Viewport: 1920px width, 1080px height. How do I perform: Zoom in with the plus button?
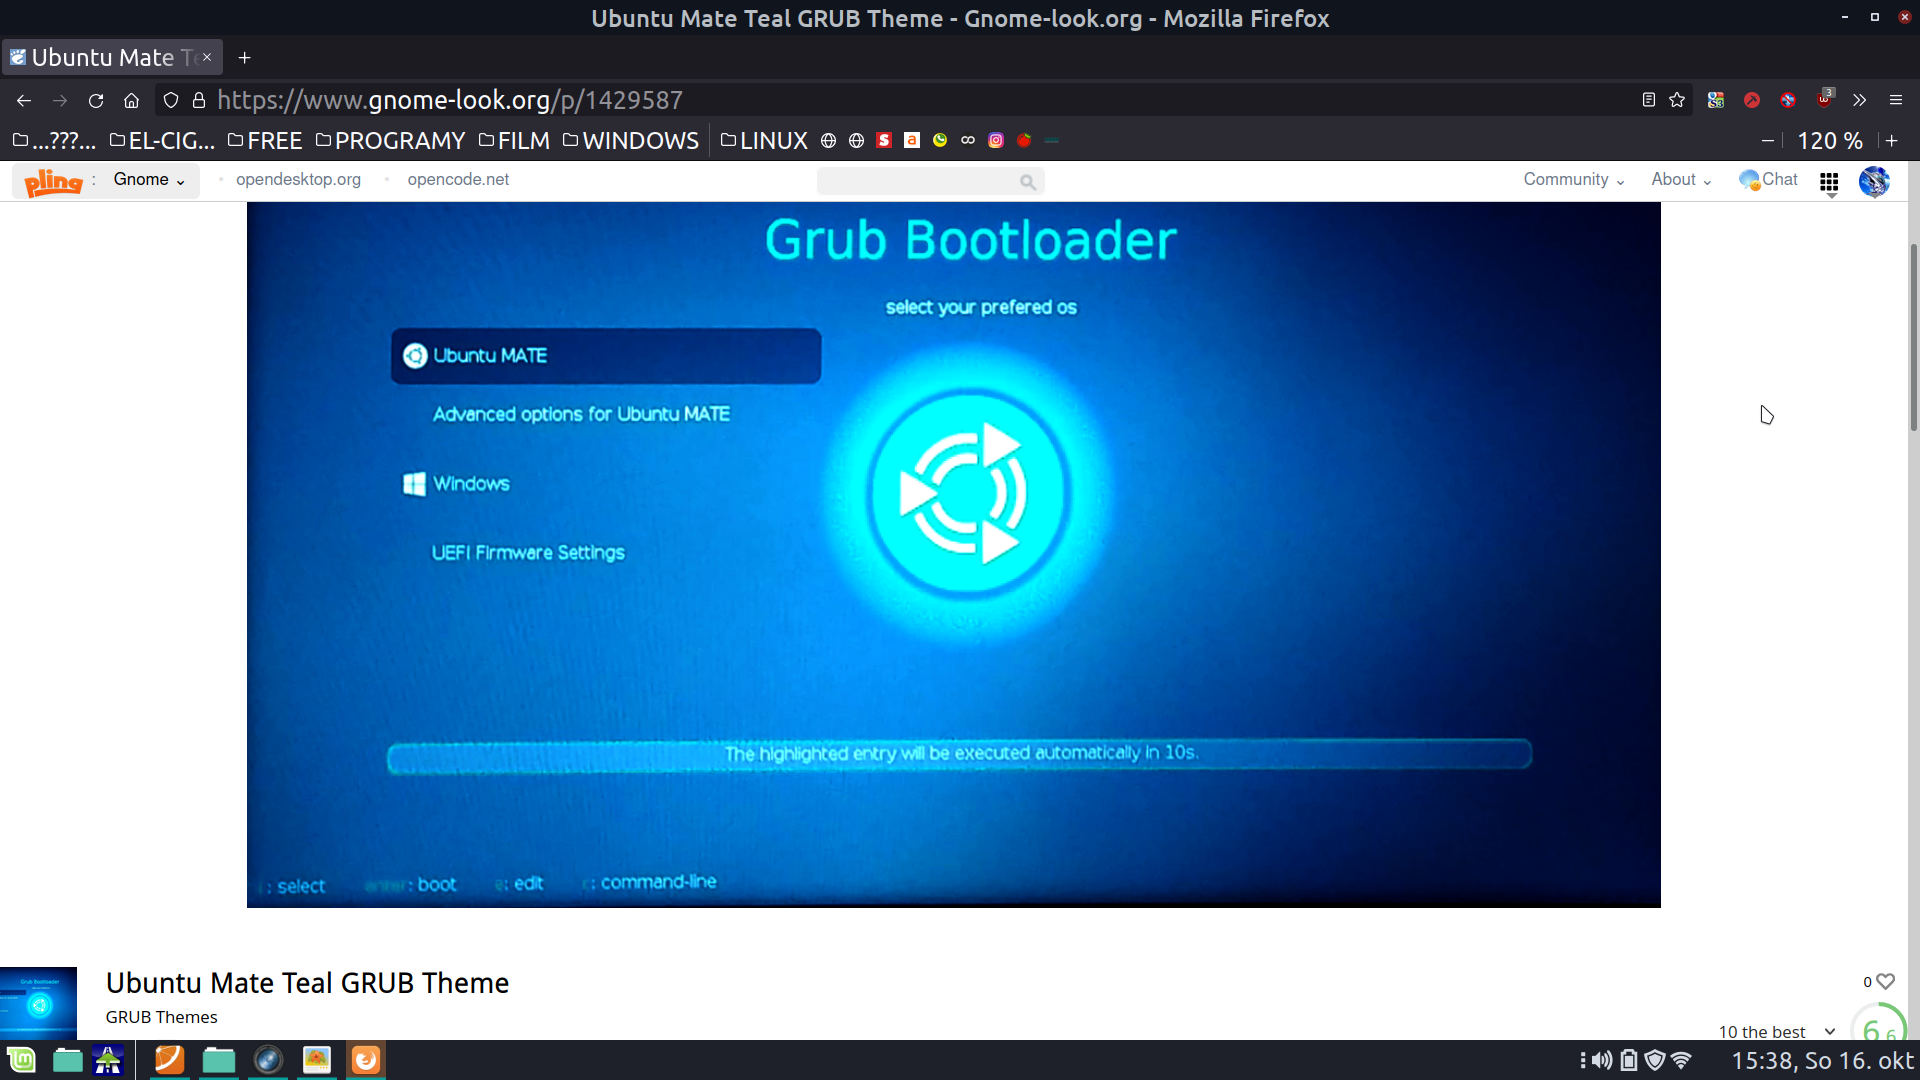1891,141
